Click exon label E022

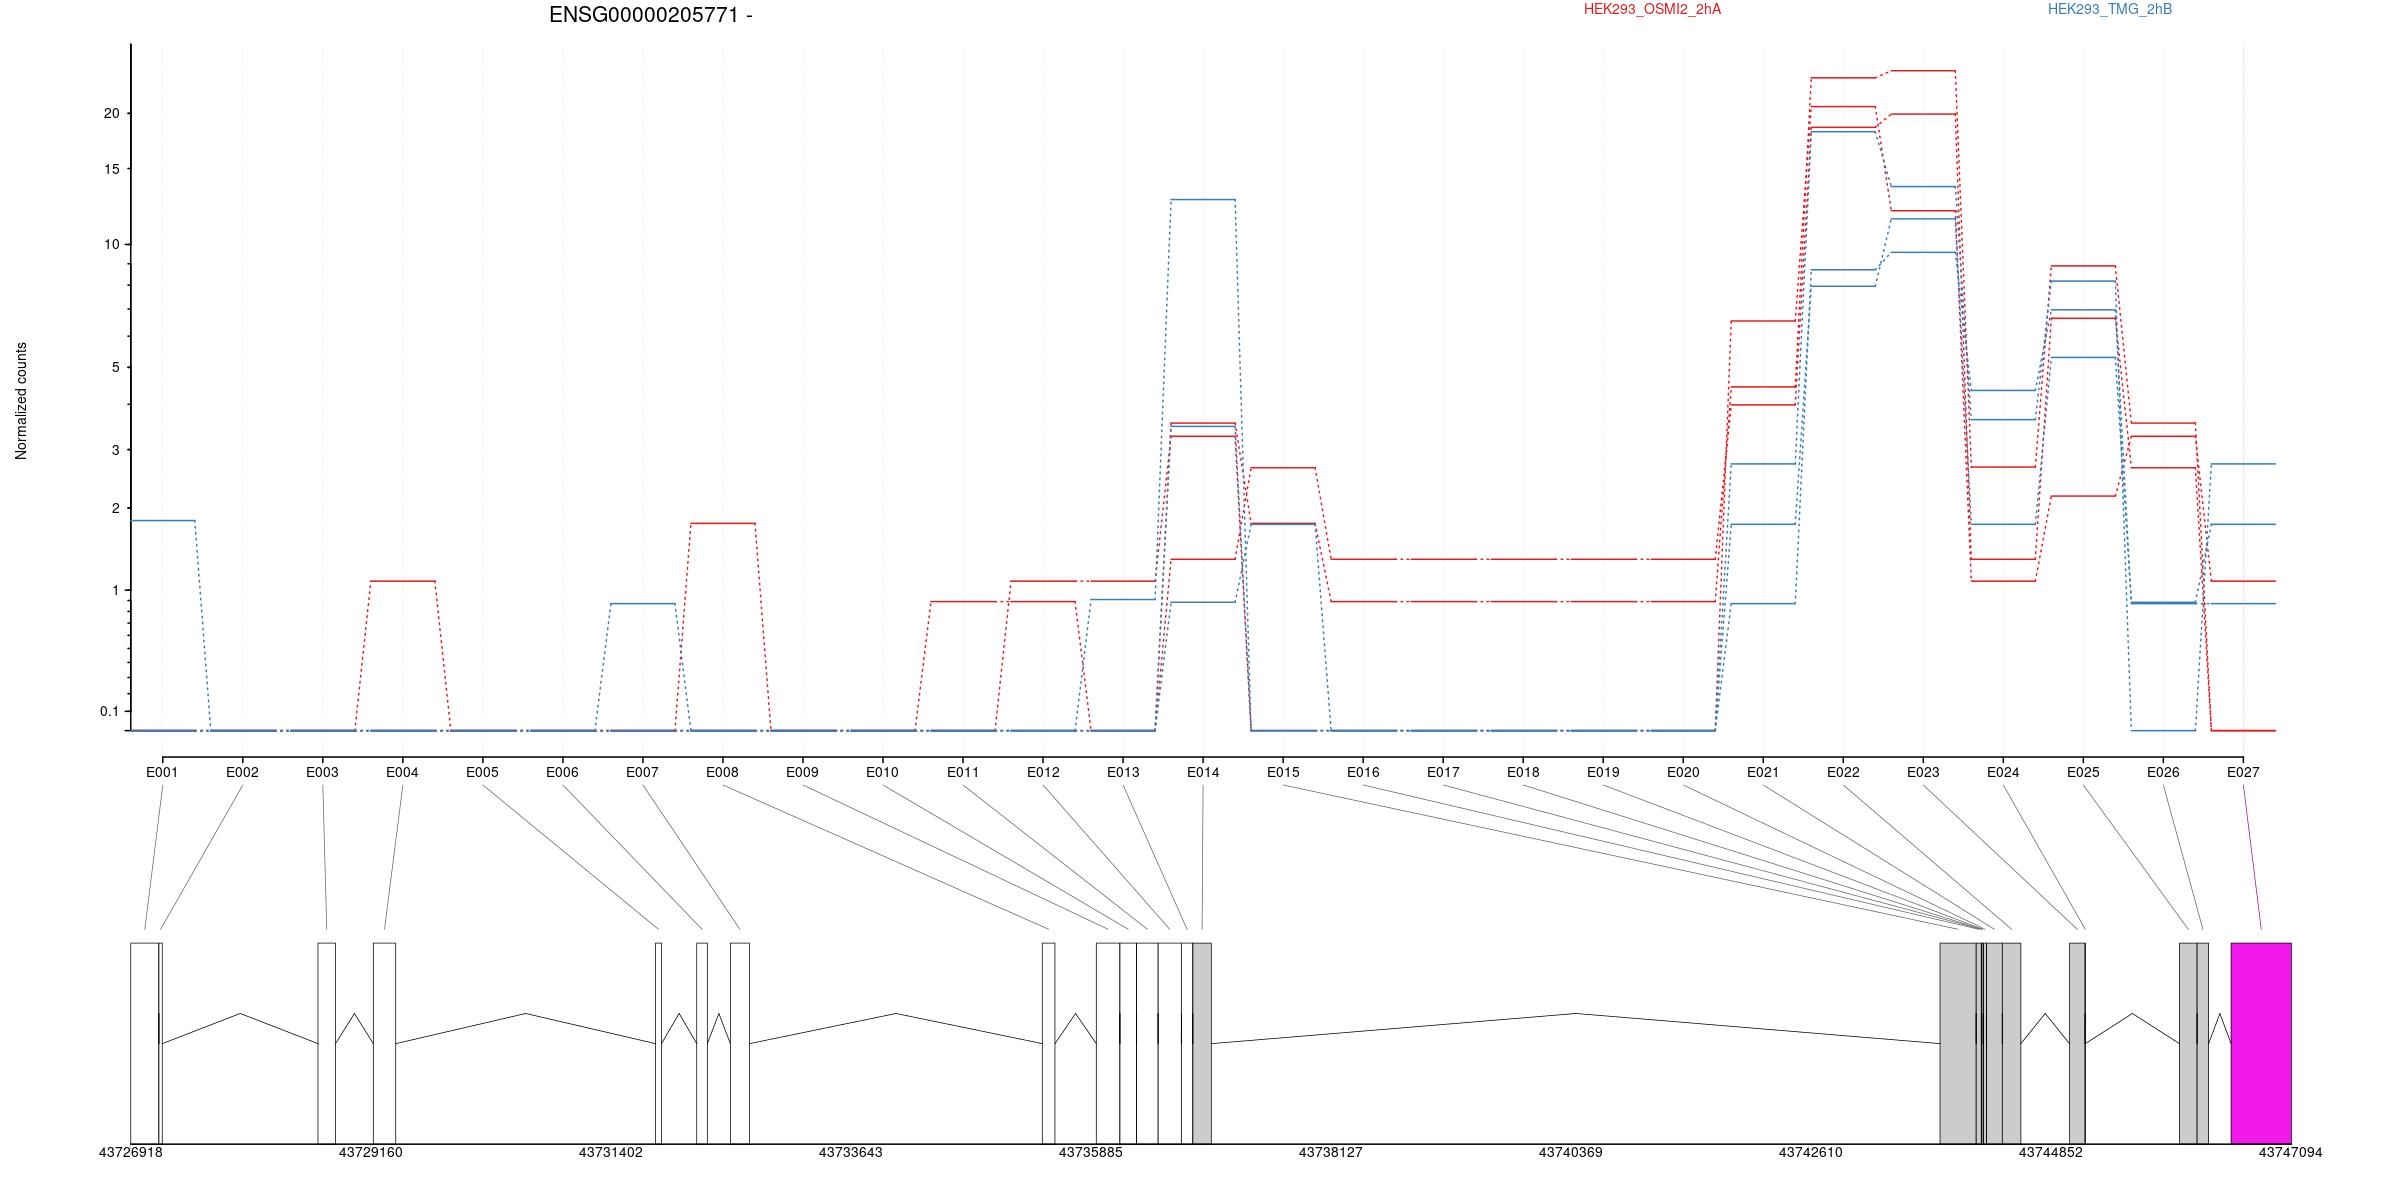pos(1843,772)
